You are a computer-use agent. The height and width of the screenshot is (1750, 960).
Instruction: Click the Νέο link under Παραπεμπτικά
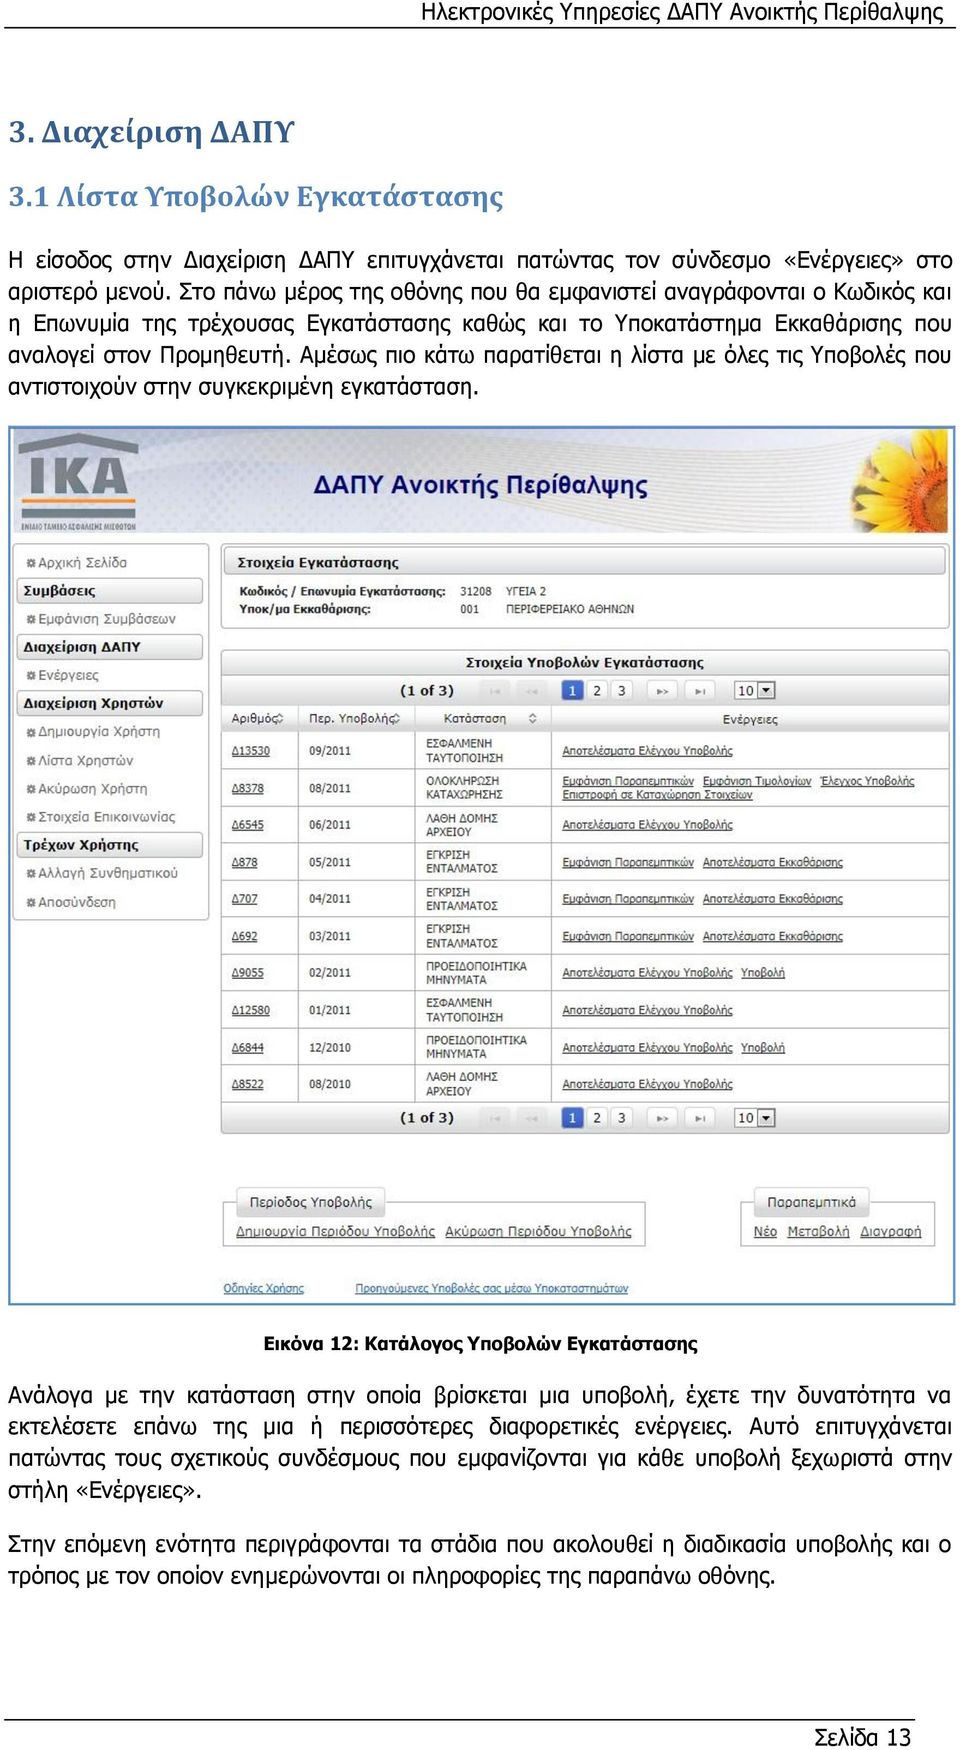click(x=766, y=1232)
